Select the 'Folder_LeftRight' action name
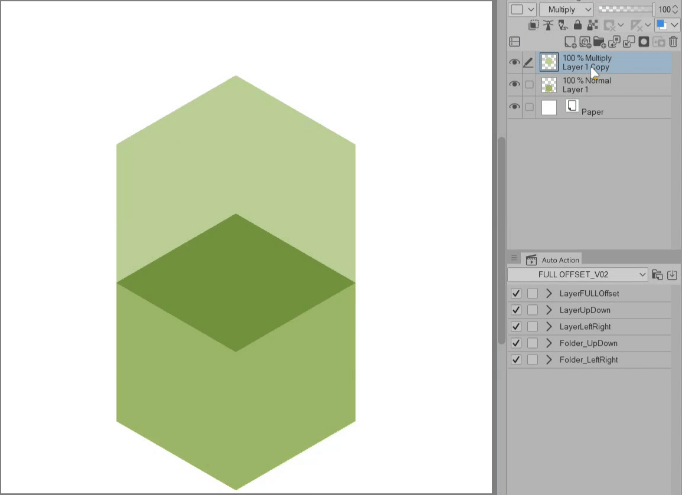This screenshot has width=682, height=495. 589,360
